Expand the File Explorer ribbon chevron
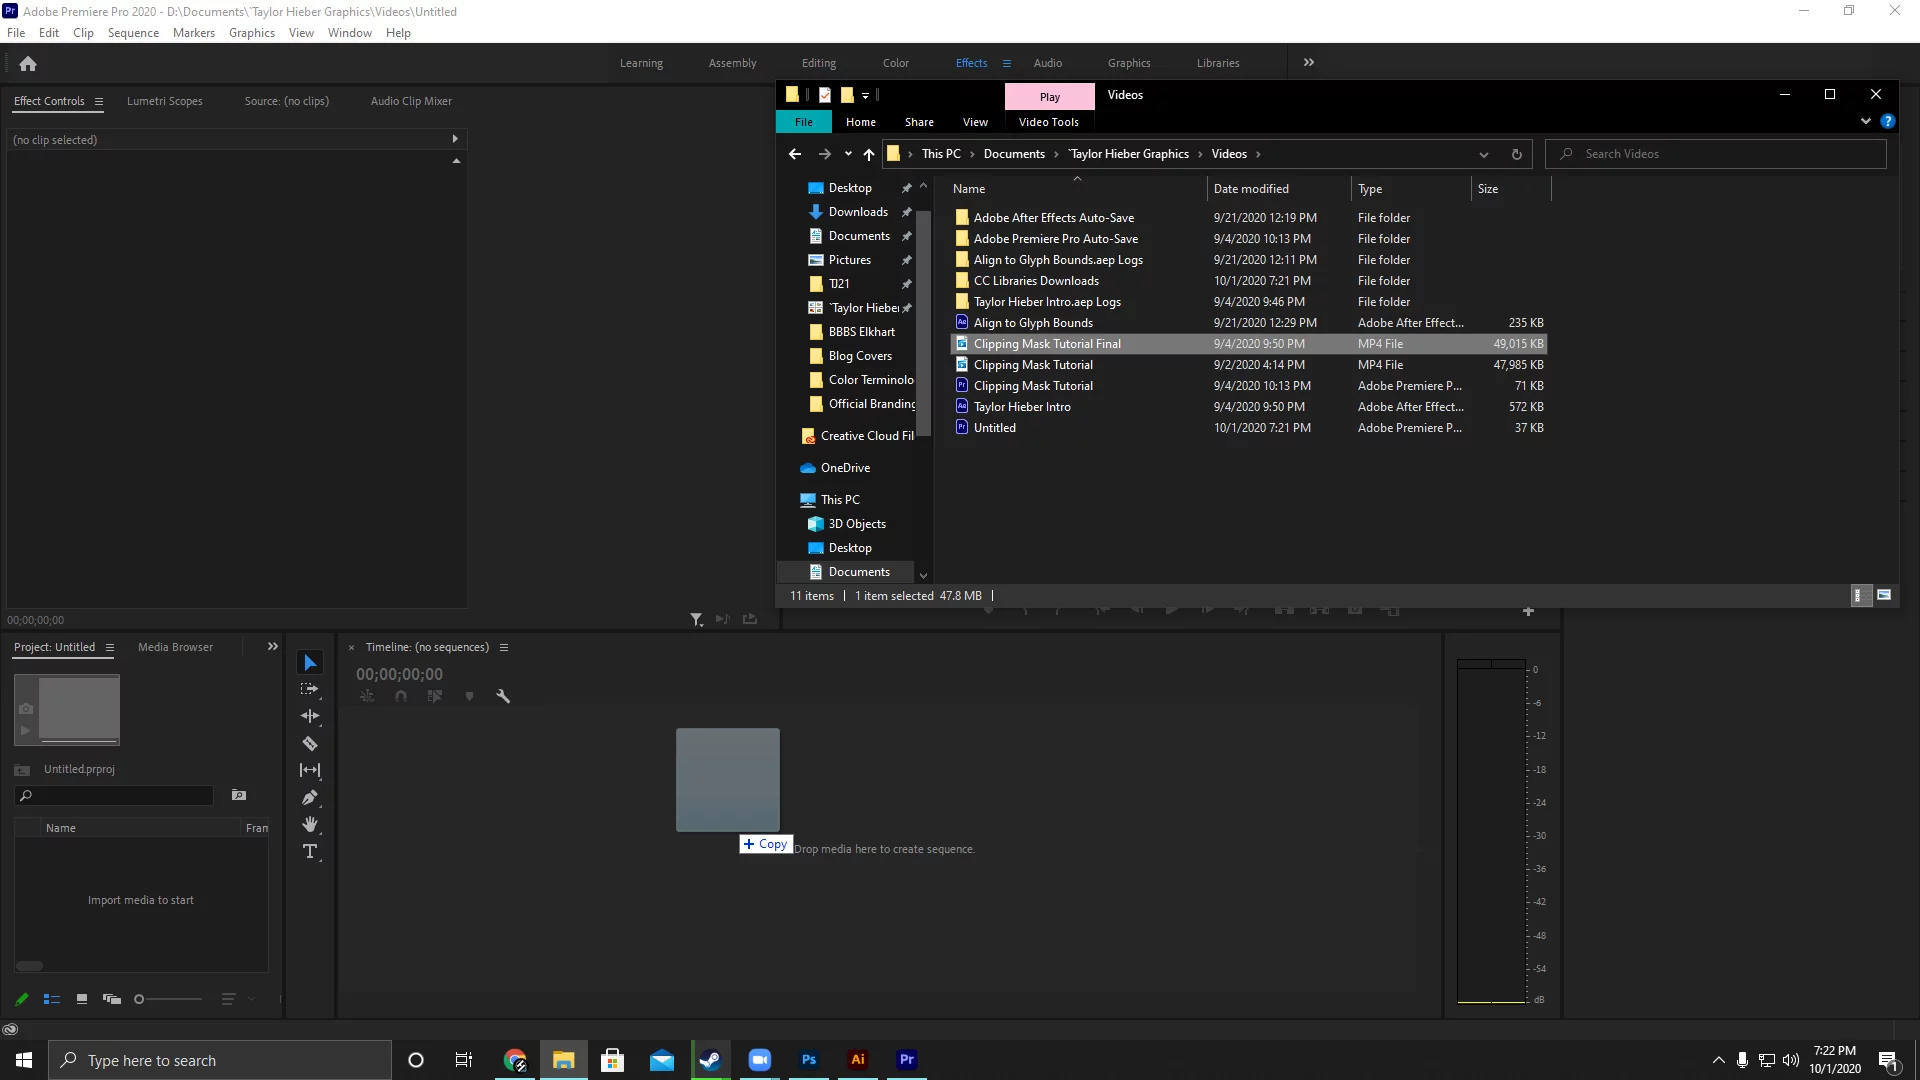This screenshot has width=1920, height=1080. [x=1865, y=121]
